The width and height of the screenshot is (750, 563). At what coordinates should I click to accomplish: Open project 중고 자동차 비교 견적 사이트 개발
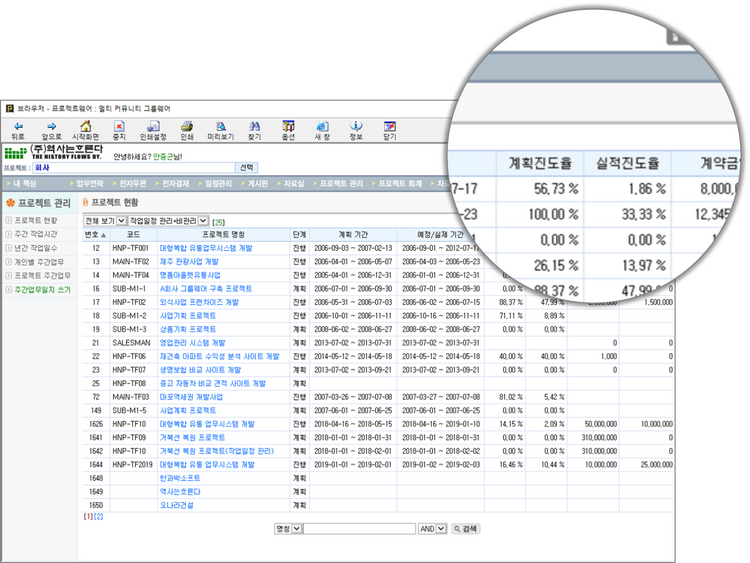(213, 384)
